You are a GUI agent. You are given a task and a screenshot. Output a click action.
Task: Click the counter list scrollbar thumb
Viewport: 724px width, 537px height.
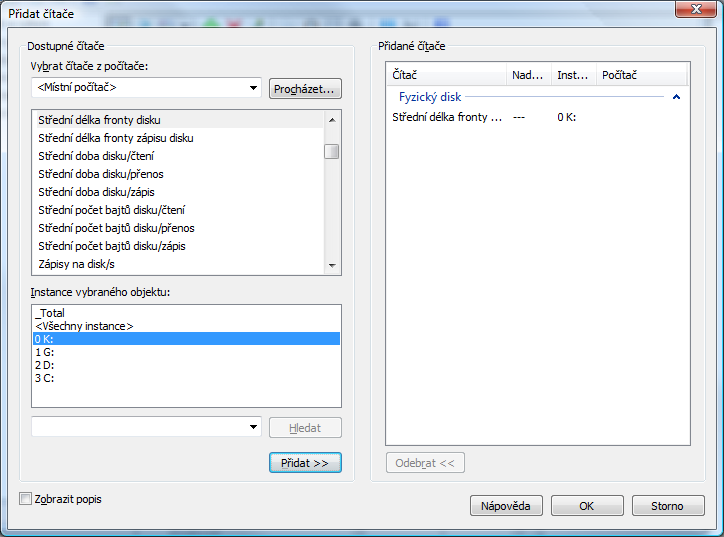coord(332,151)
